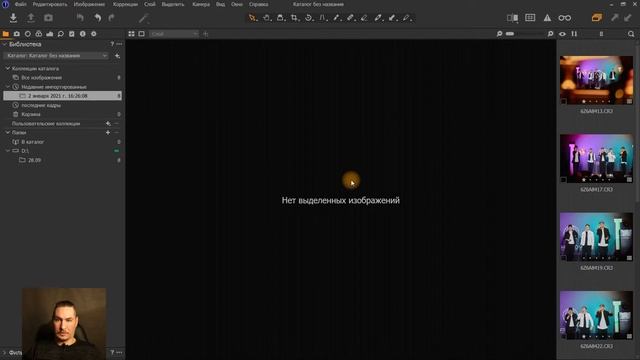Select the orange Select pointer cursor tool
The height and width of the screenshot is (360, 640).
point(253,18)
